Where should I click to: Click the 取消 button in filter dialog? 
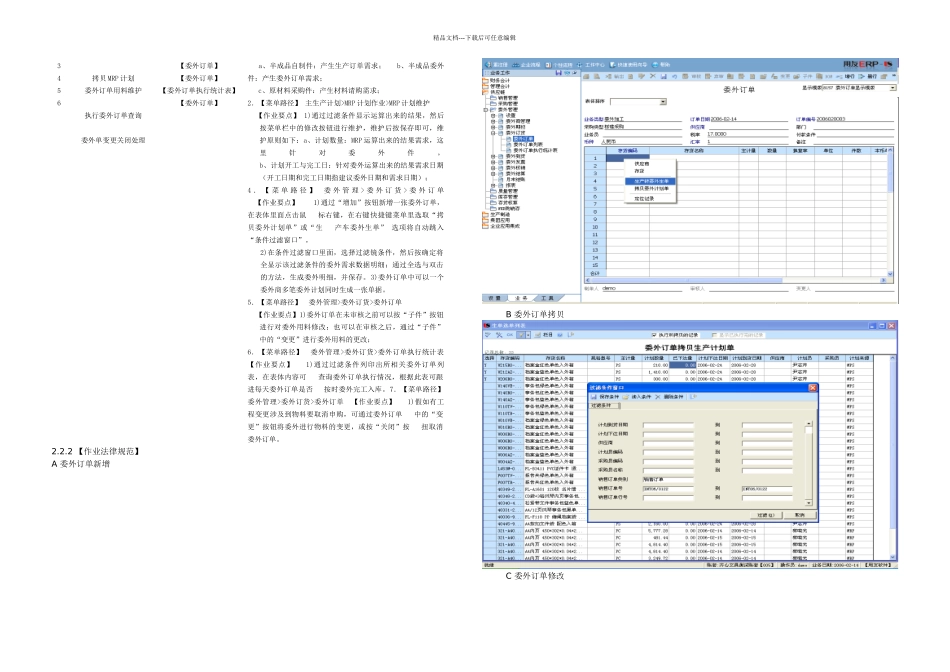click(800, 515)
